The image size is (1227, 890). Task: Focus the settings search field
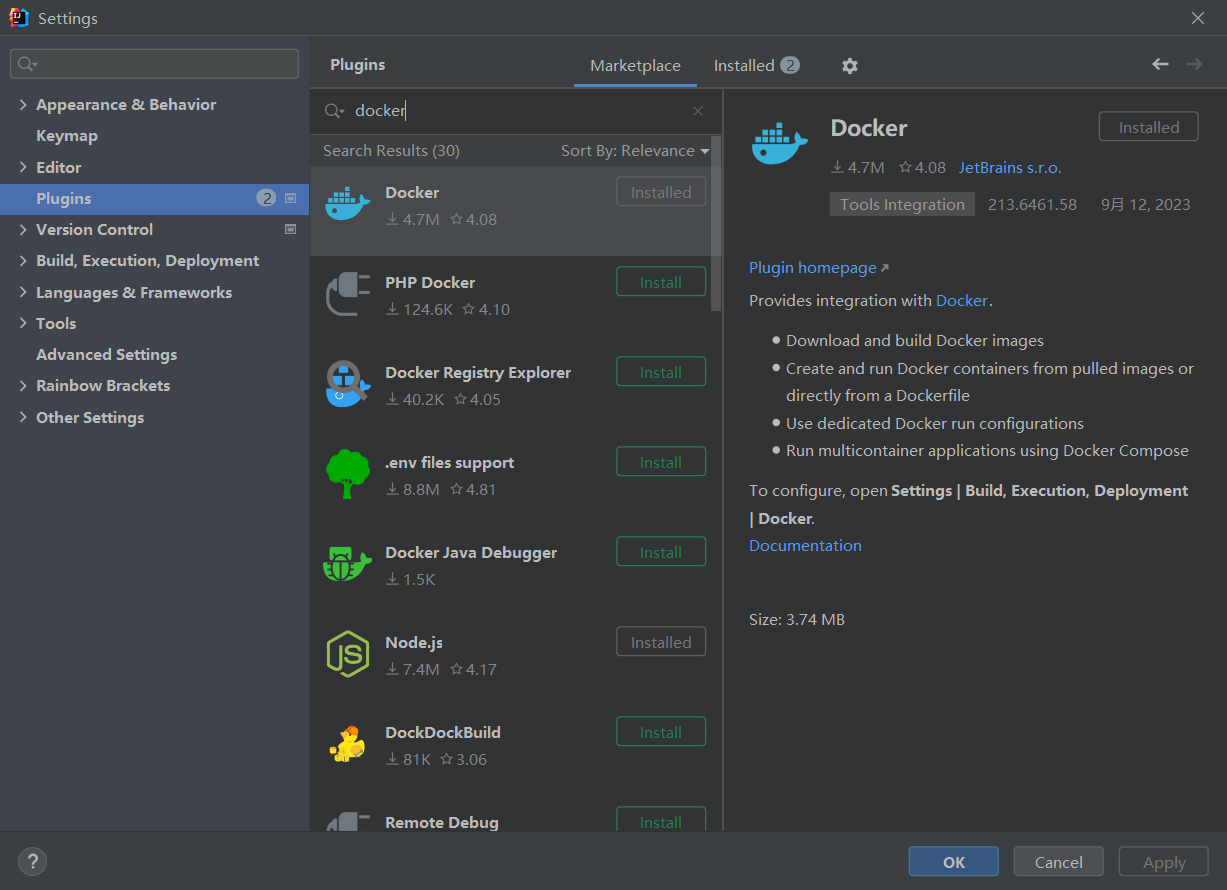[155, 64]
